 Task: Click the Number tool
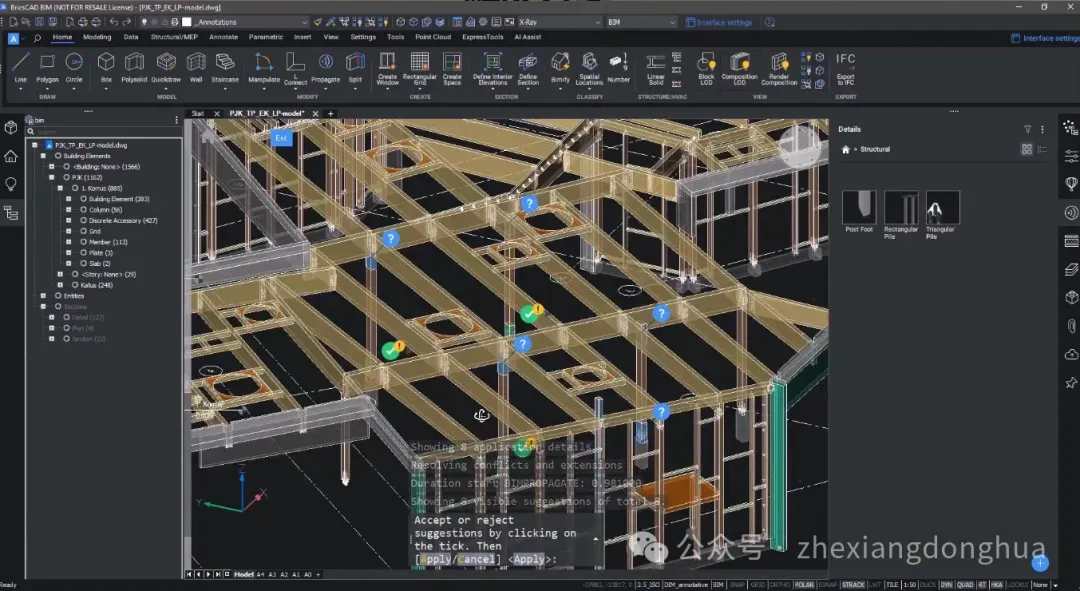[x=619, y=68]
